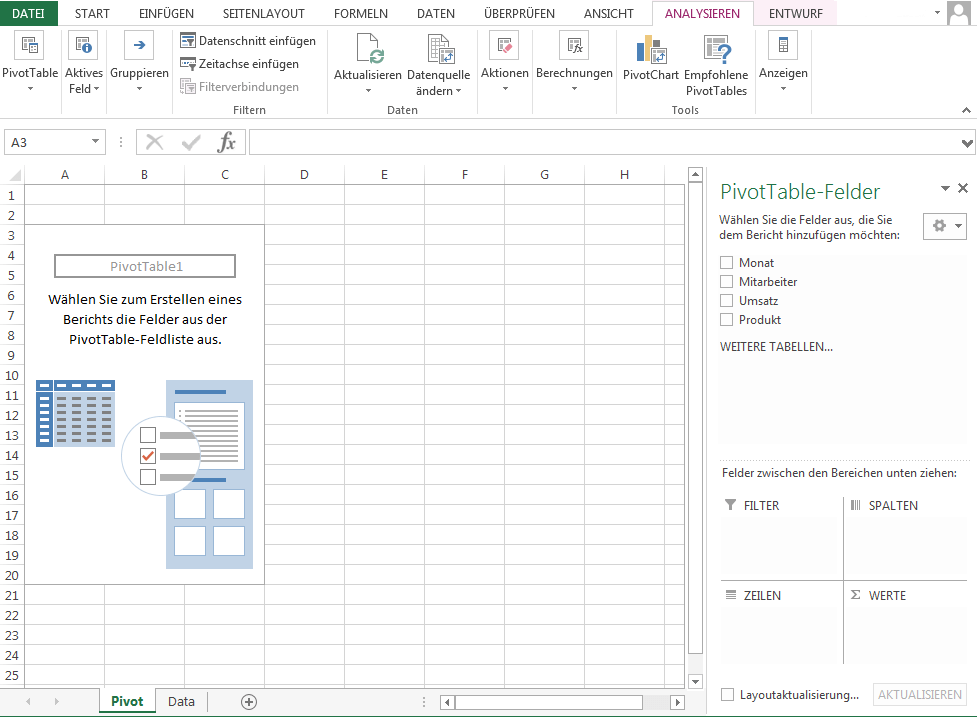
Task: Close the PivotTable-Felder pane
Action: (963, 188)
